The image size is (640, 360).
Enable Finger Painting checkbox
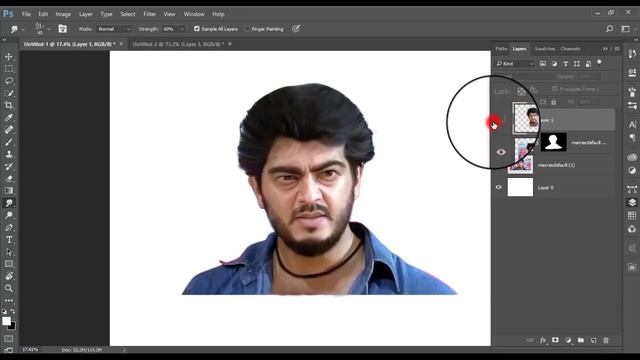(247, 29)
